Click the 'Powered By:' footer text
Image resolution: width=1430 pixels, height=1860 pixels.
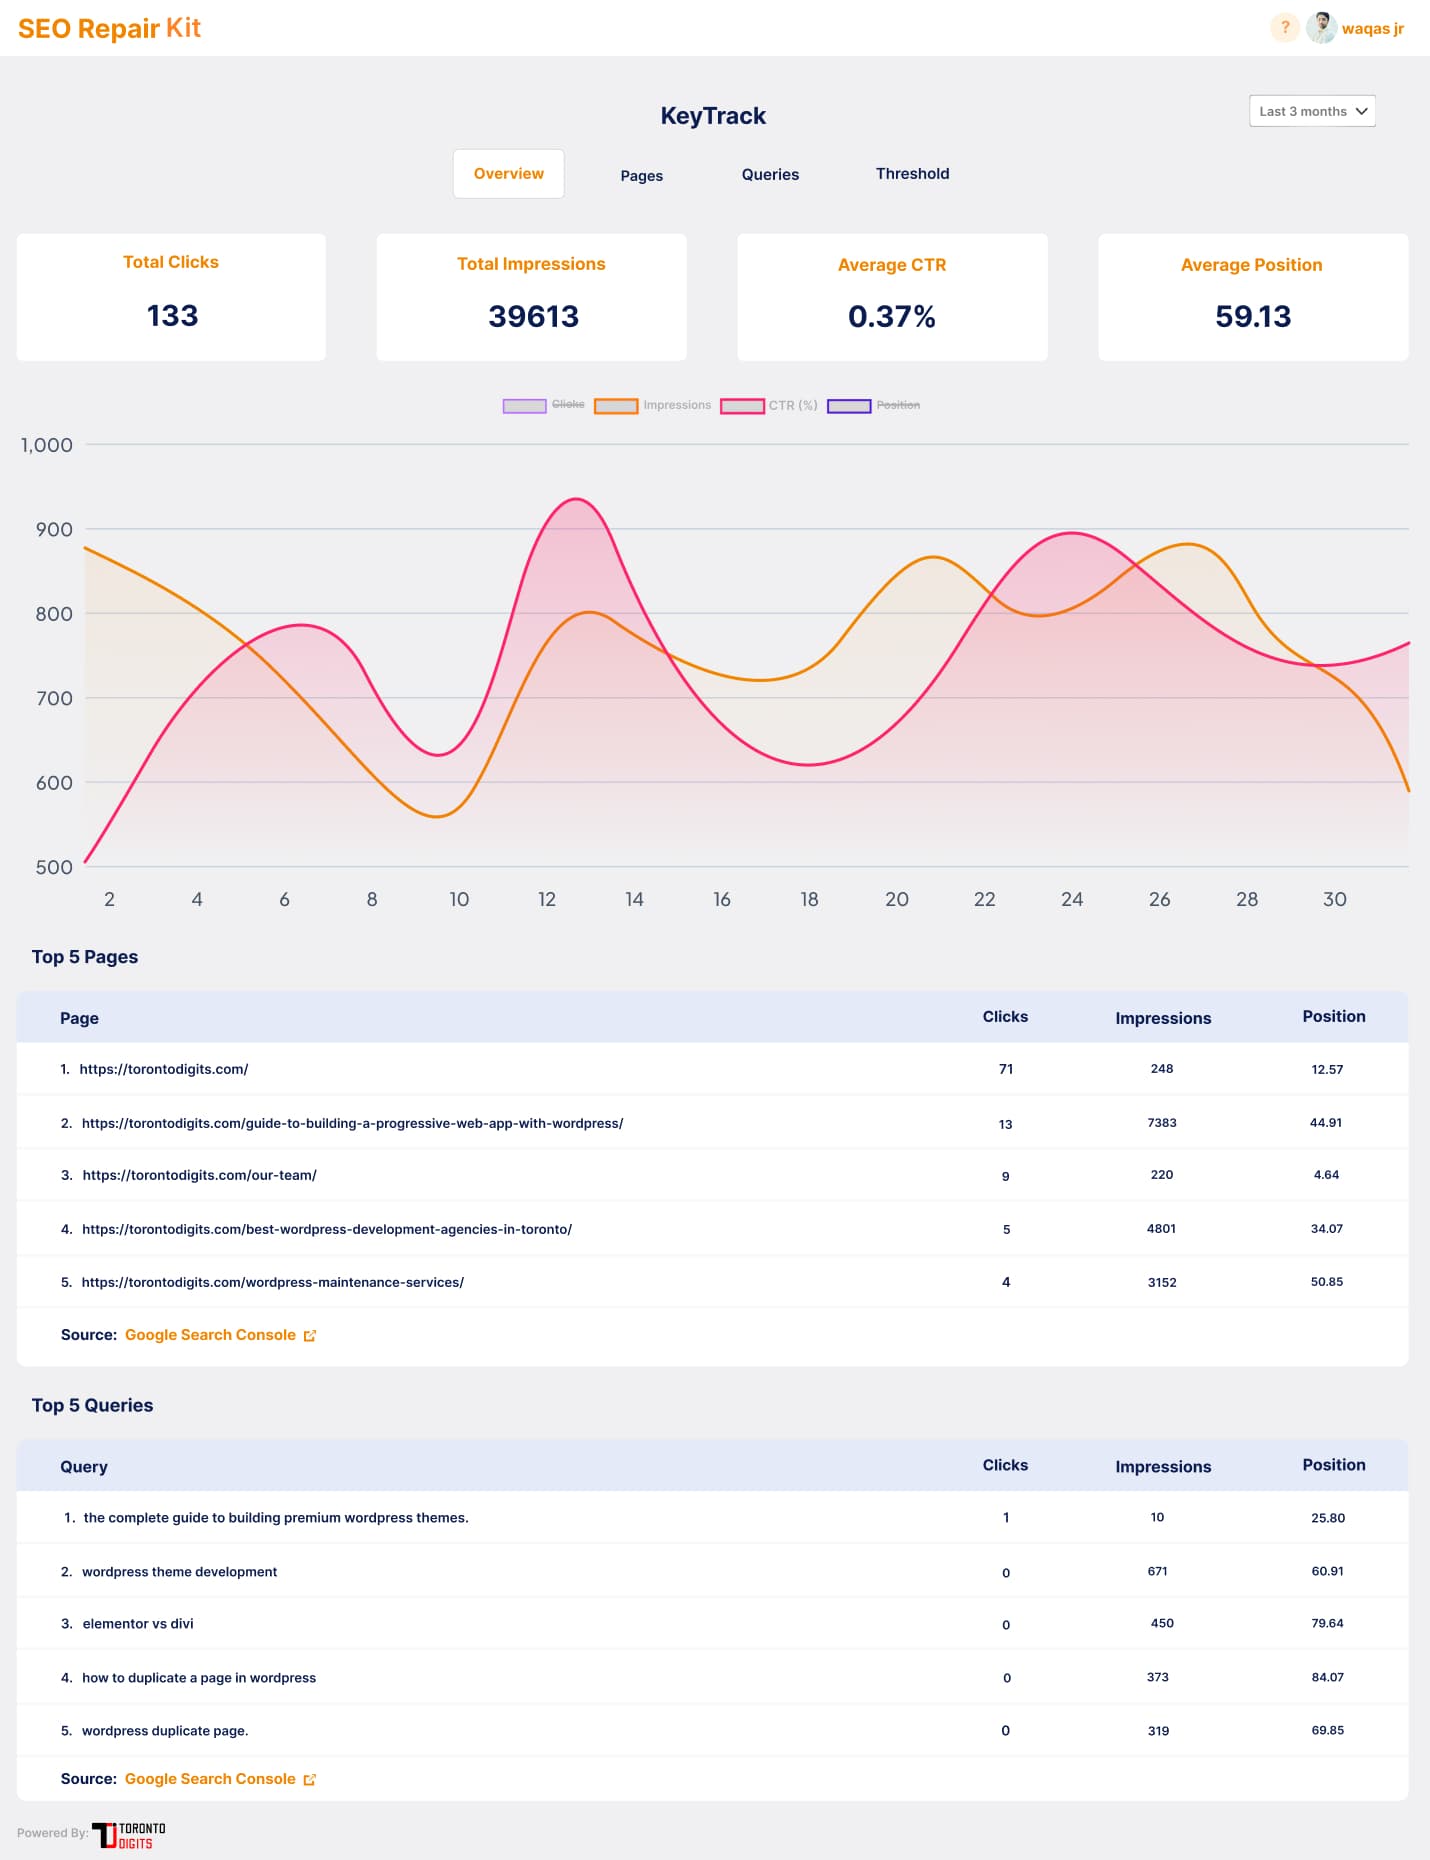click(x=53, y=1833)
